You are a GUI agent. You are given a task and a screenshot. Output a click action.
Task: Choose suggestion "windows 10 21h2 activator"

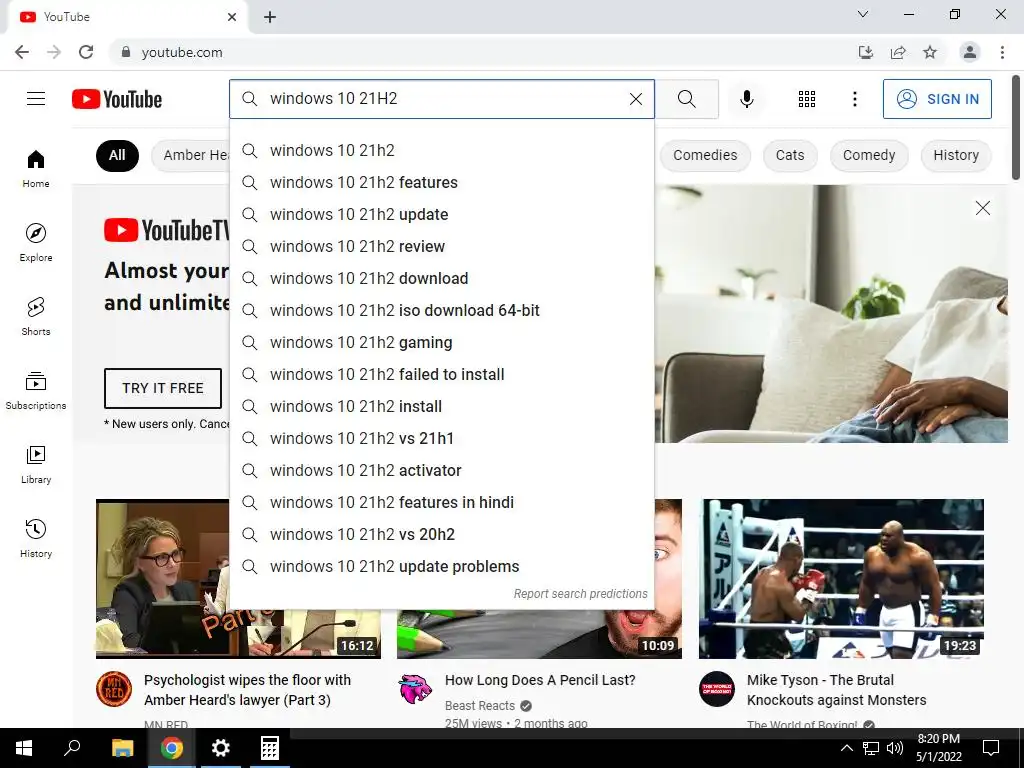(x=441, y=470)
